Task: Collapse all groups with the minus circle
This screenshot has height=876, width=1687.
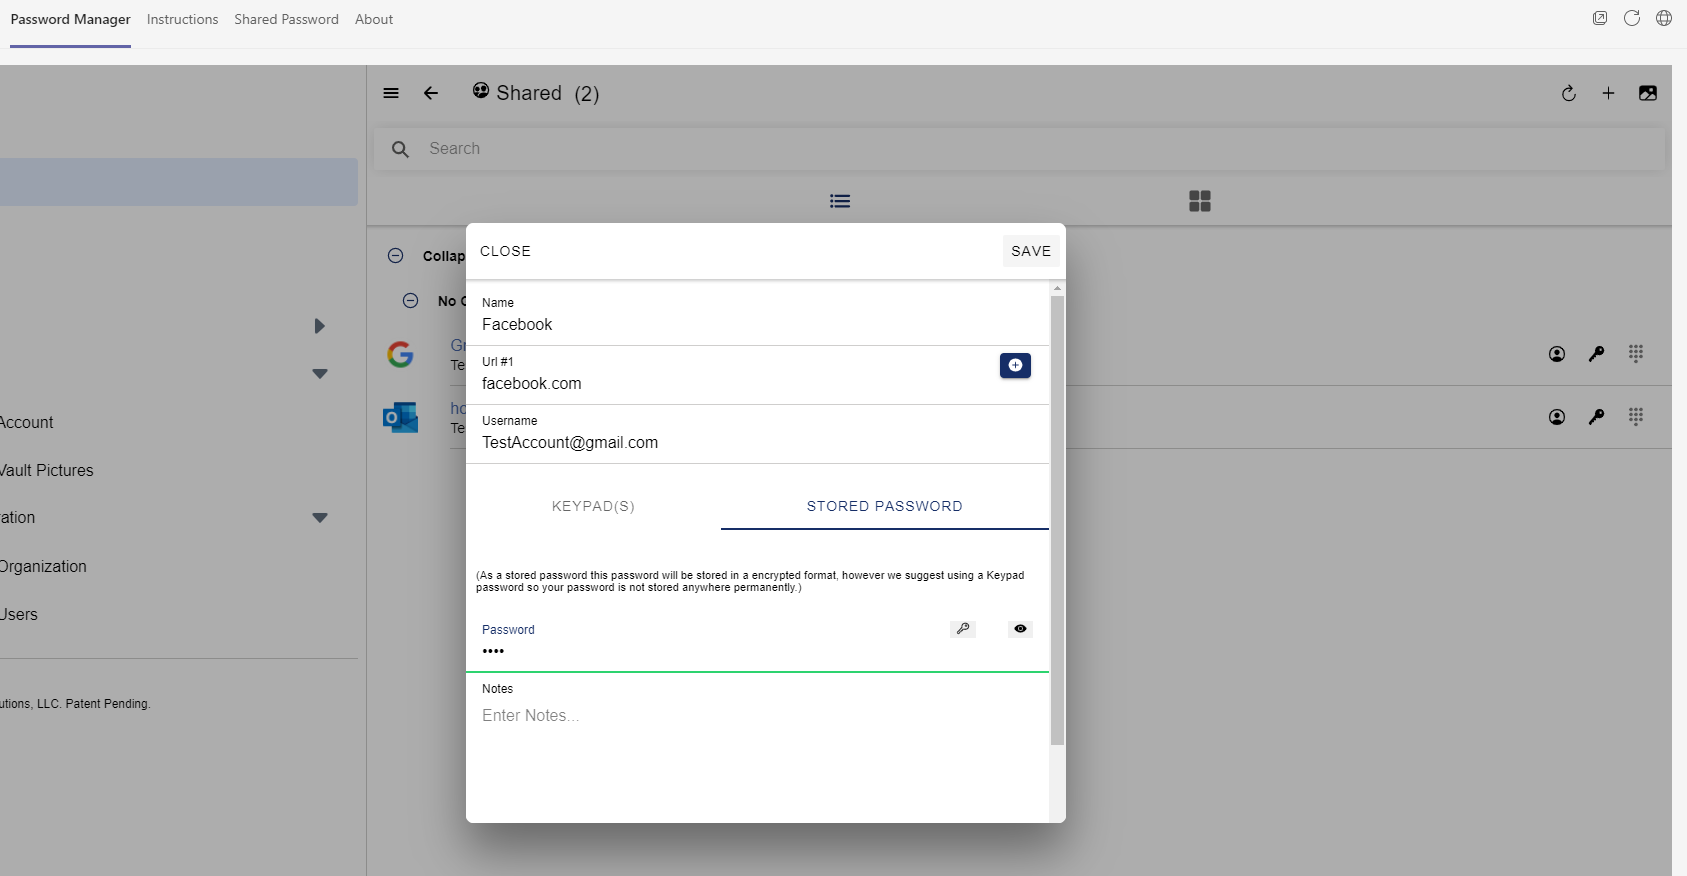Action: (396, 256)
